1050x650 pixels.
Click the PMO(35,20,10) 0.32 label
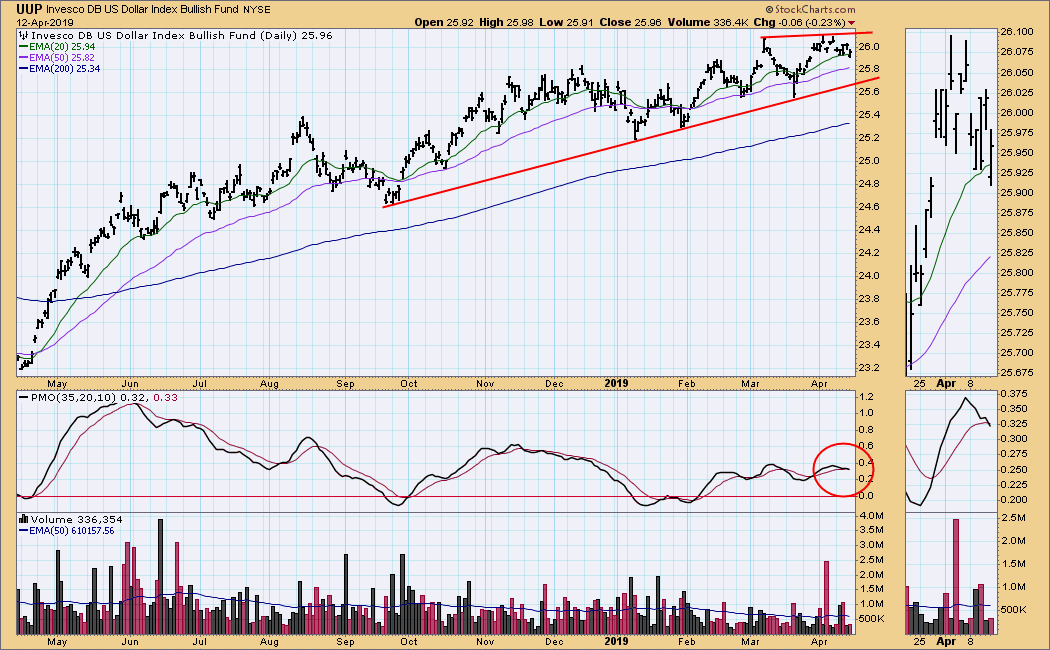pos(88,398)
